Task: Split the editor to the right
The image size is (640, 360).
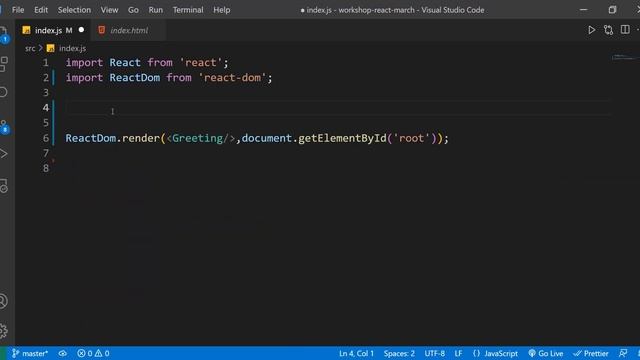Action: [625, 30]
